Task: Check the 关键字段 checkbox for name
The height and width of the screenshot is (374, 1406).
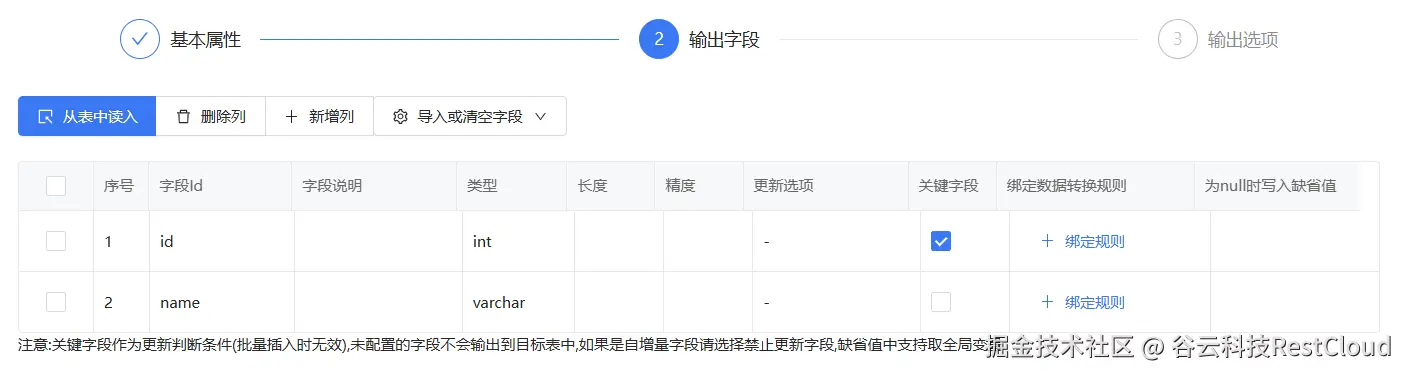Action: click(941, 302)
